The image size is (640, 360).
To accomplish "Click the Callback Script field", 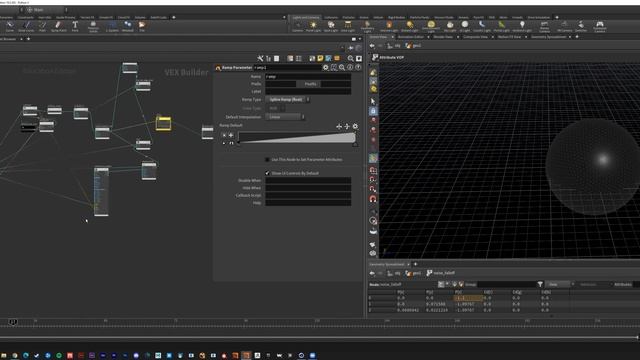I will (308, 196).
